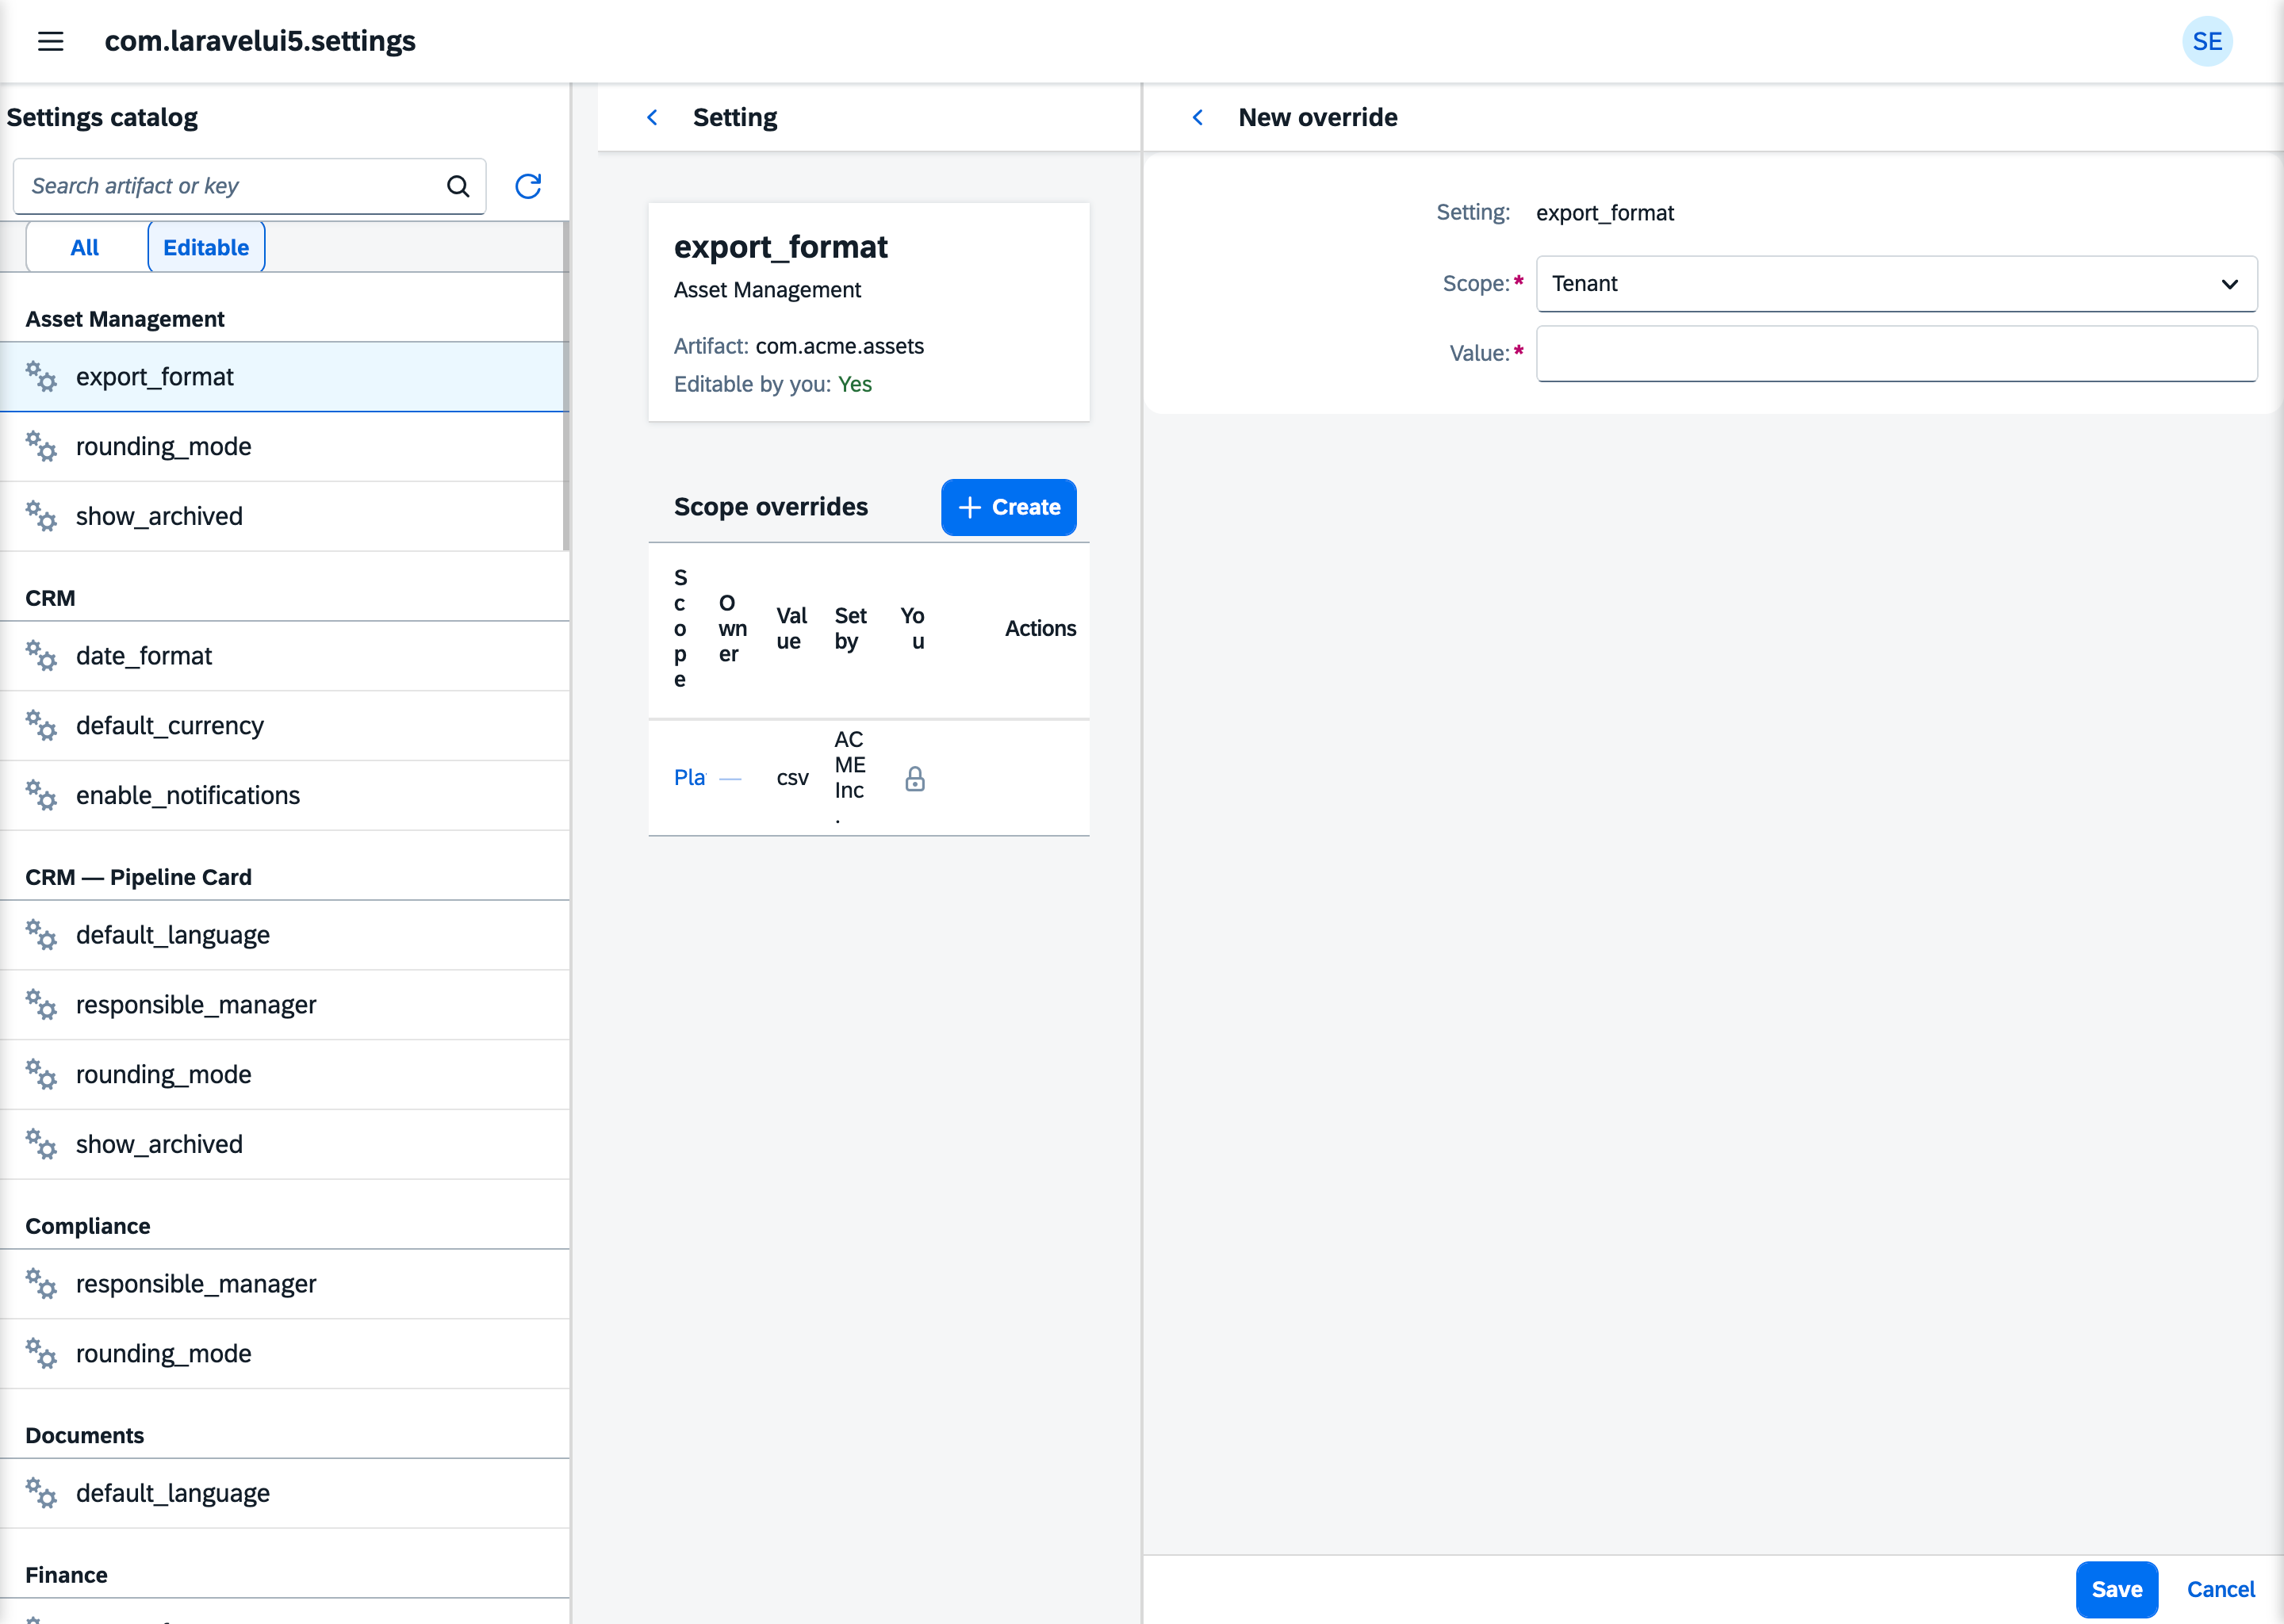Viewport: 2284px width, 1624px height.
Task: Select rounding_mode under CRM Pipeline Card
Action: click(x=284, y=1075)
